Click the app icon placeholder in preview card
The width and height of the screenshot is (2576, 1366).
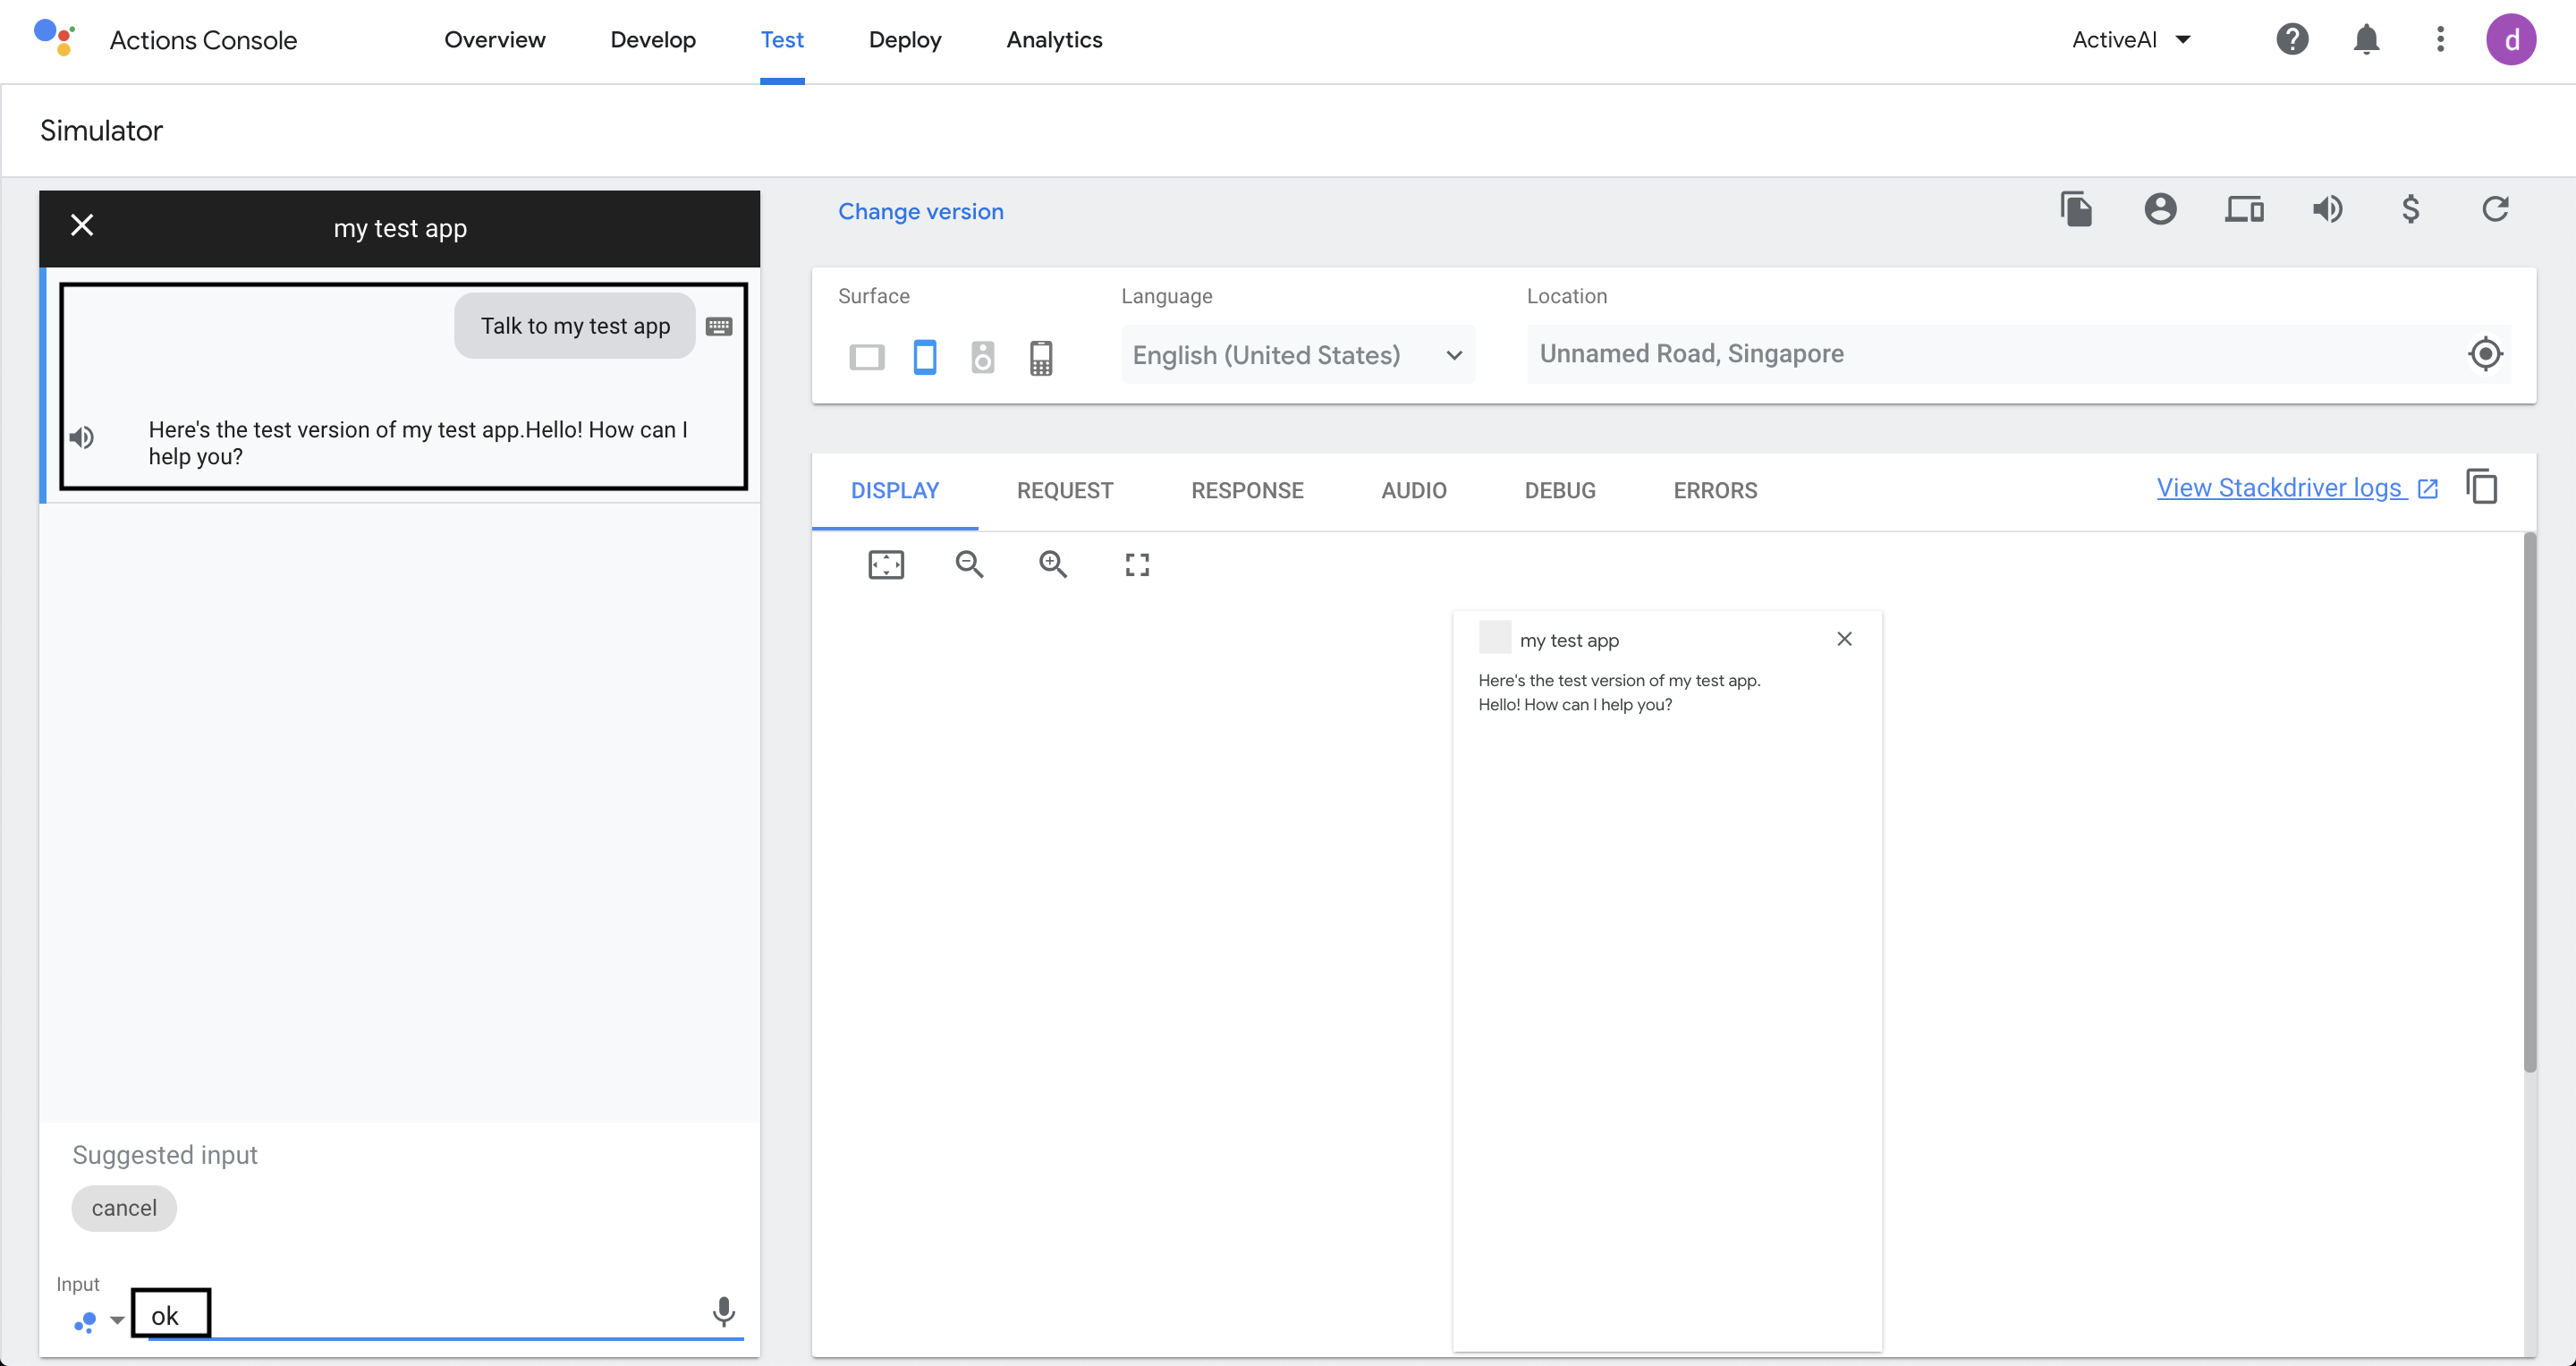tap(1494, 637)
